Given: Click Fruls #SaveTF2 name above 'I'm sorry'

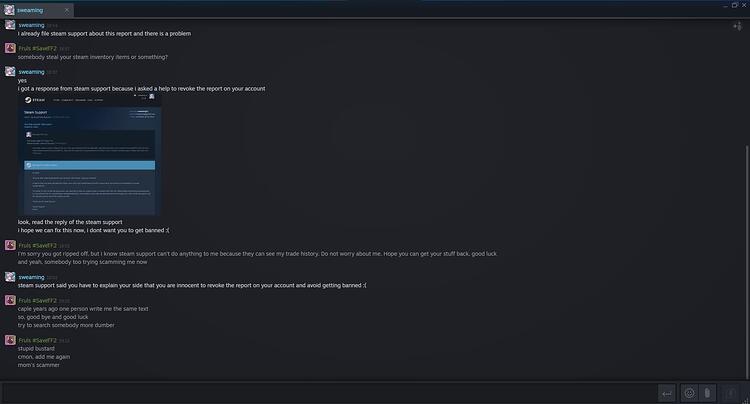Looking at the screenshot, I should click(37, 245).
